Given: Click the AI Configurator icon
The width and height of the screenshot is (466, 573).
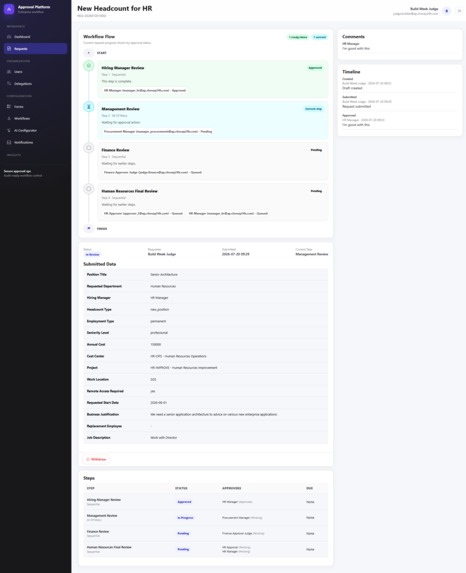Looking at the screenshot, I should pos(9,130).
